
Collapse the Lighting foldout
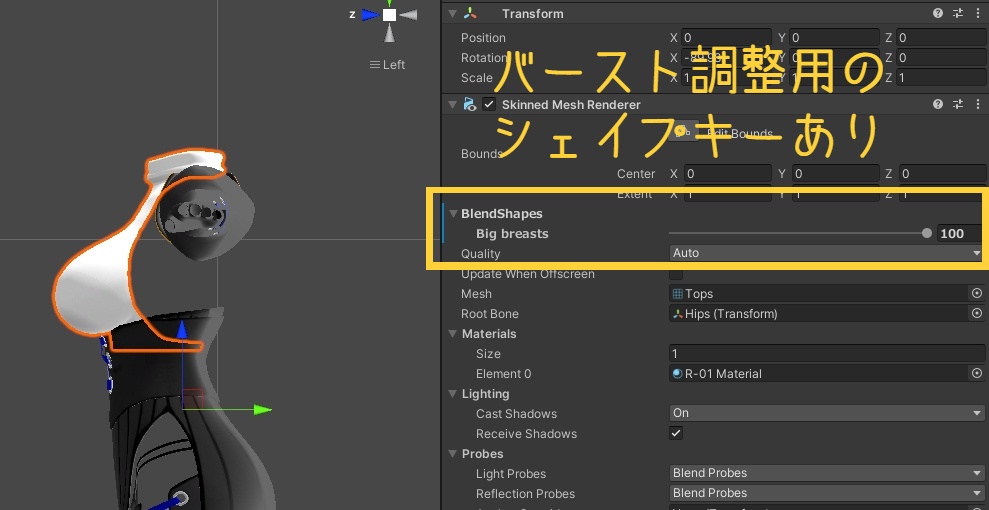click(x=453, y=393)
